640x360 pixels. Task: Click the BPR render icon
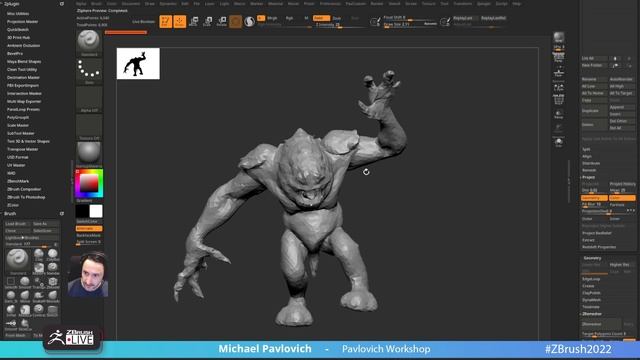coord(558,38)
